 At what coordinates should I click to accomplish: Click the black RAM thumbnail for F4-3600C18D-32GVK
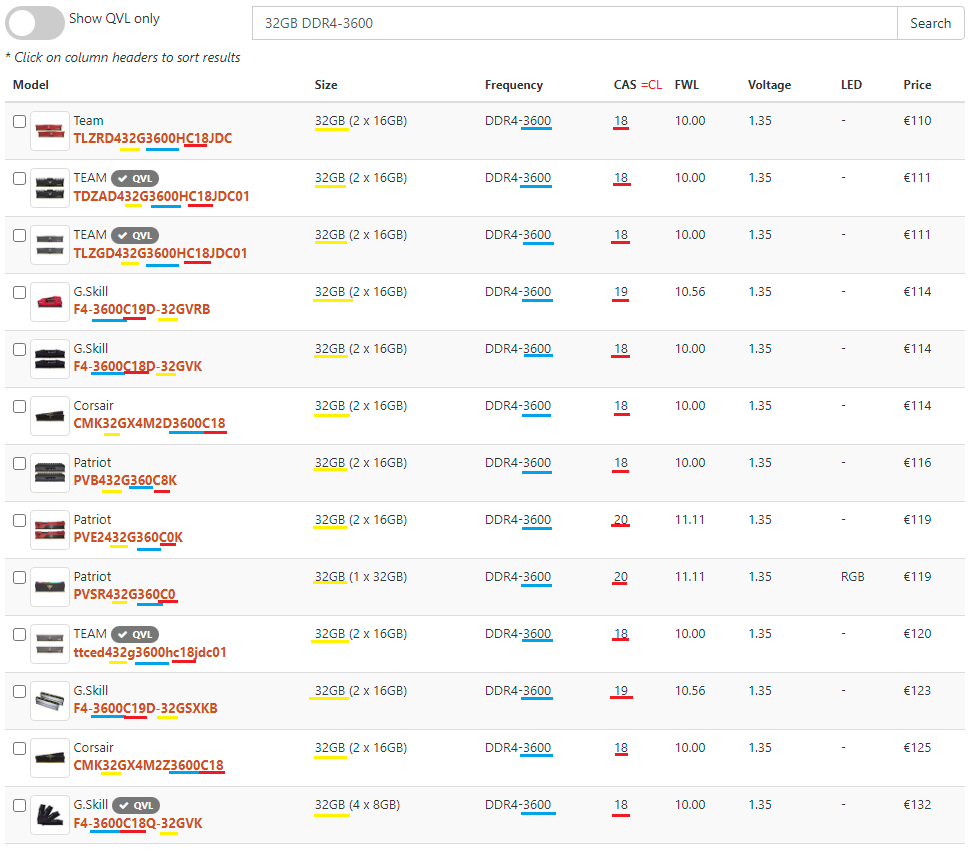click(x=50, y=359)
